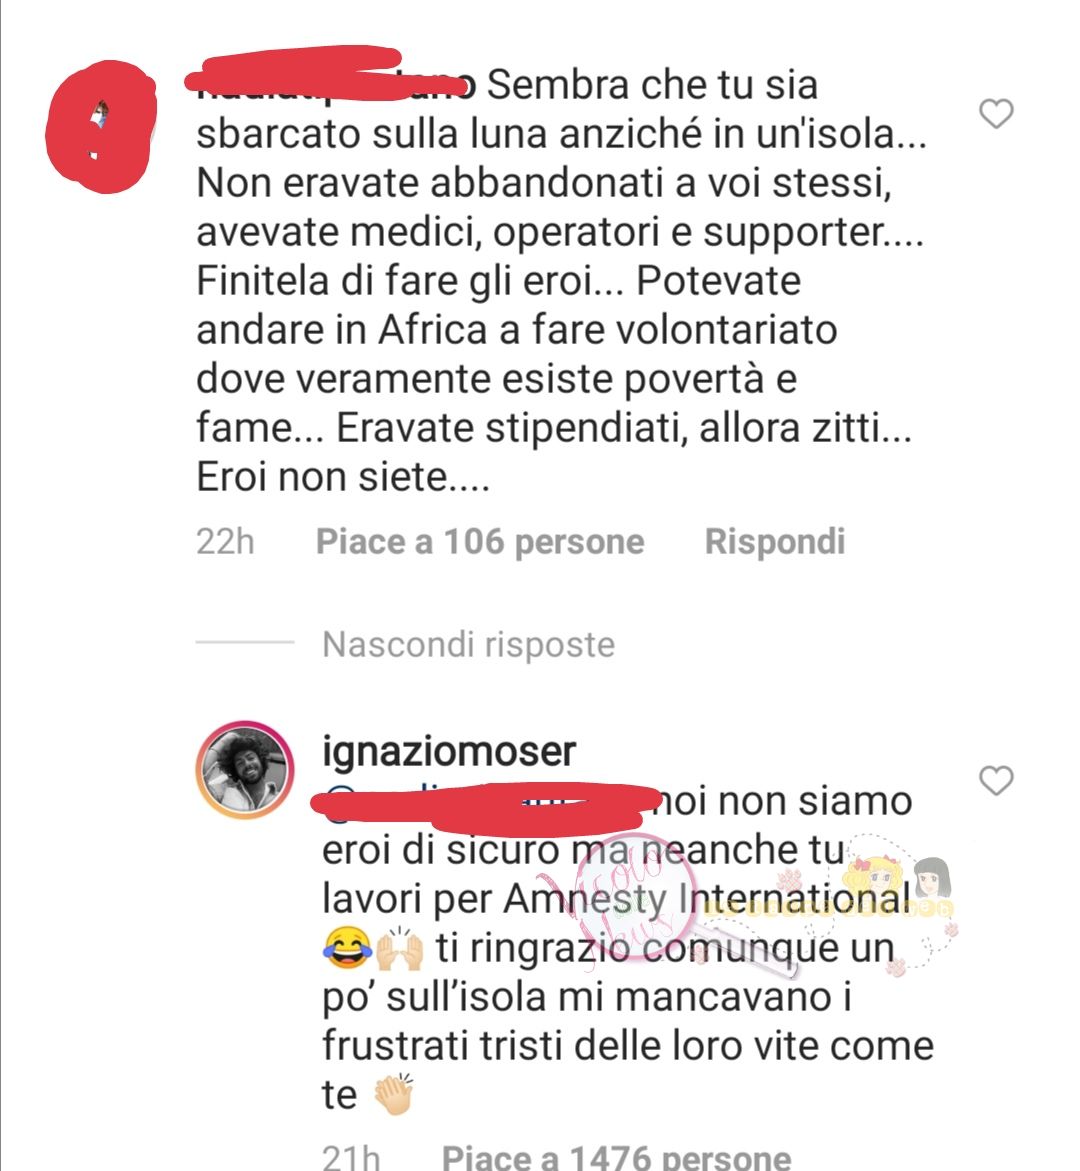Open the red-scribbled commenter profile picture
This screenshot has height=1171, width=1080.
tap(100, 127)
